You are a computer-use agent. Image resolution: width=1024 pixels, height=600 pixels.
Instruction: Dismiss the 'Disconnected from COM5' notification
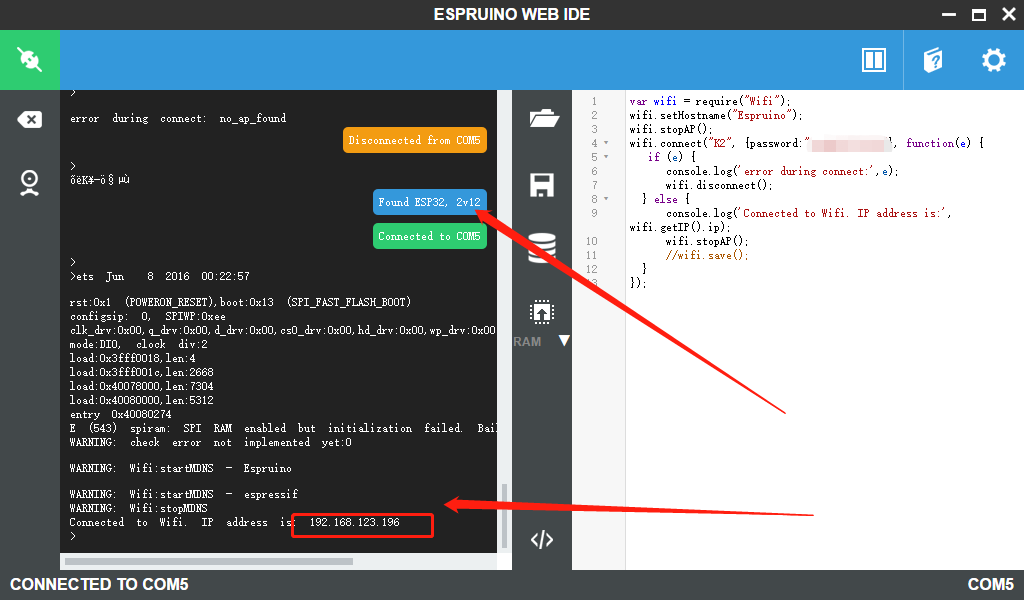415,140
